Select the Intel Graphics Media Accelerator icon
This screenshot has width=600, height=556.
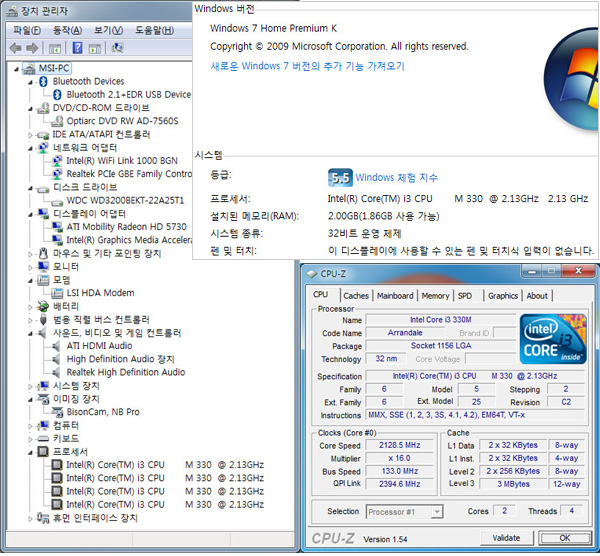[x=57, y=240]
